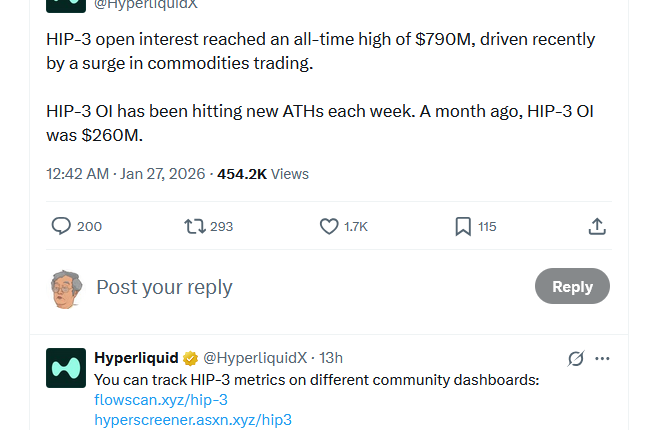Bookmark the HIP-3 open interest tweet

click(x=463, y=227)
